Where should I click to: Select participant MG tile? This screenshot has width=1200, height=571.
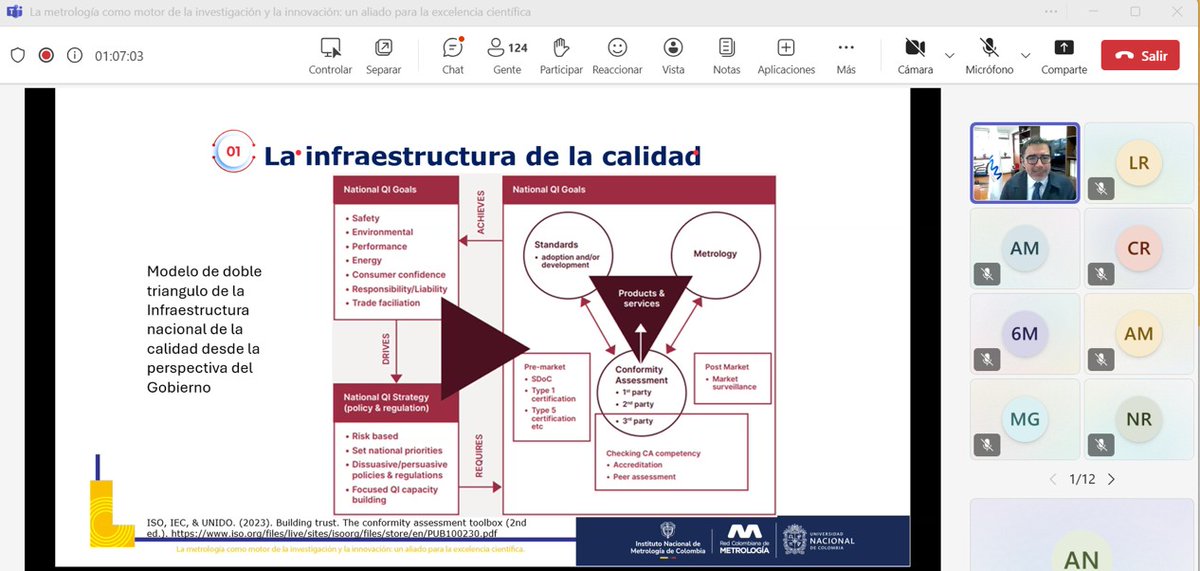pyautogui.click(x=1025, y=420)
